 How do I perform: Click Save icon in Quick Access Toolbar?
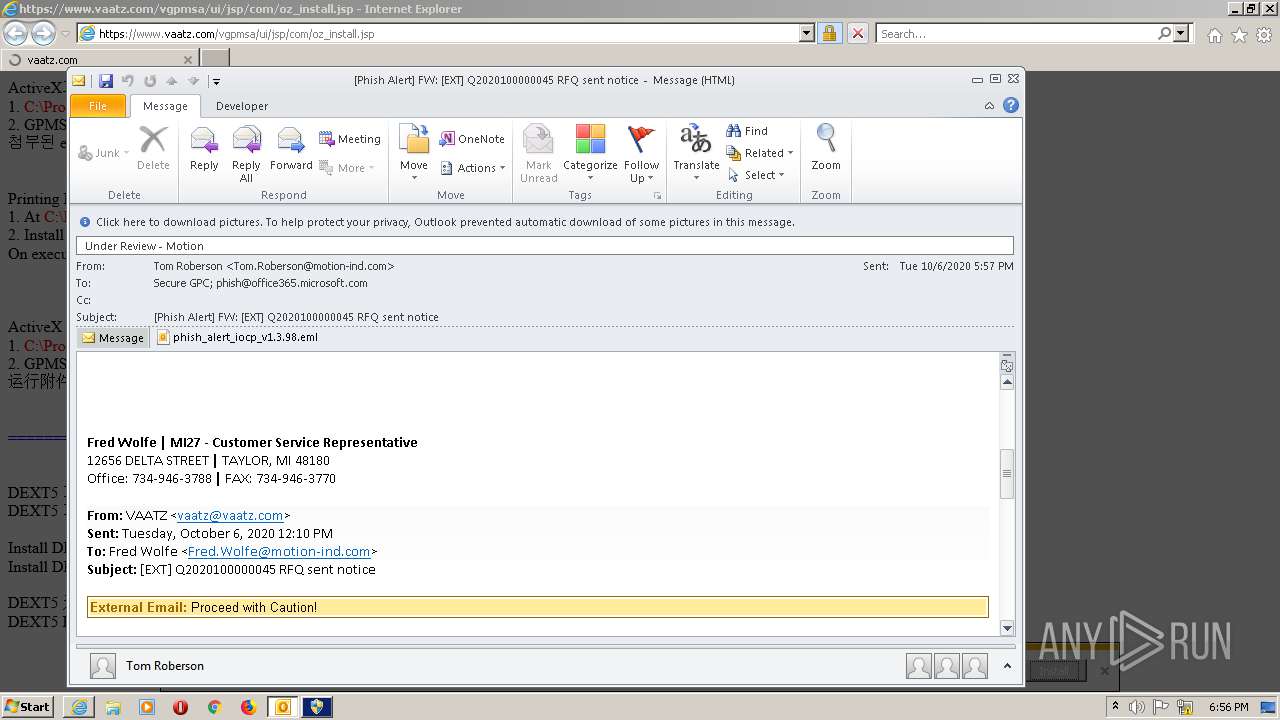[105, 81]
